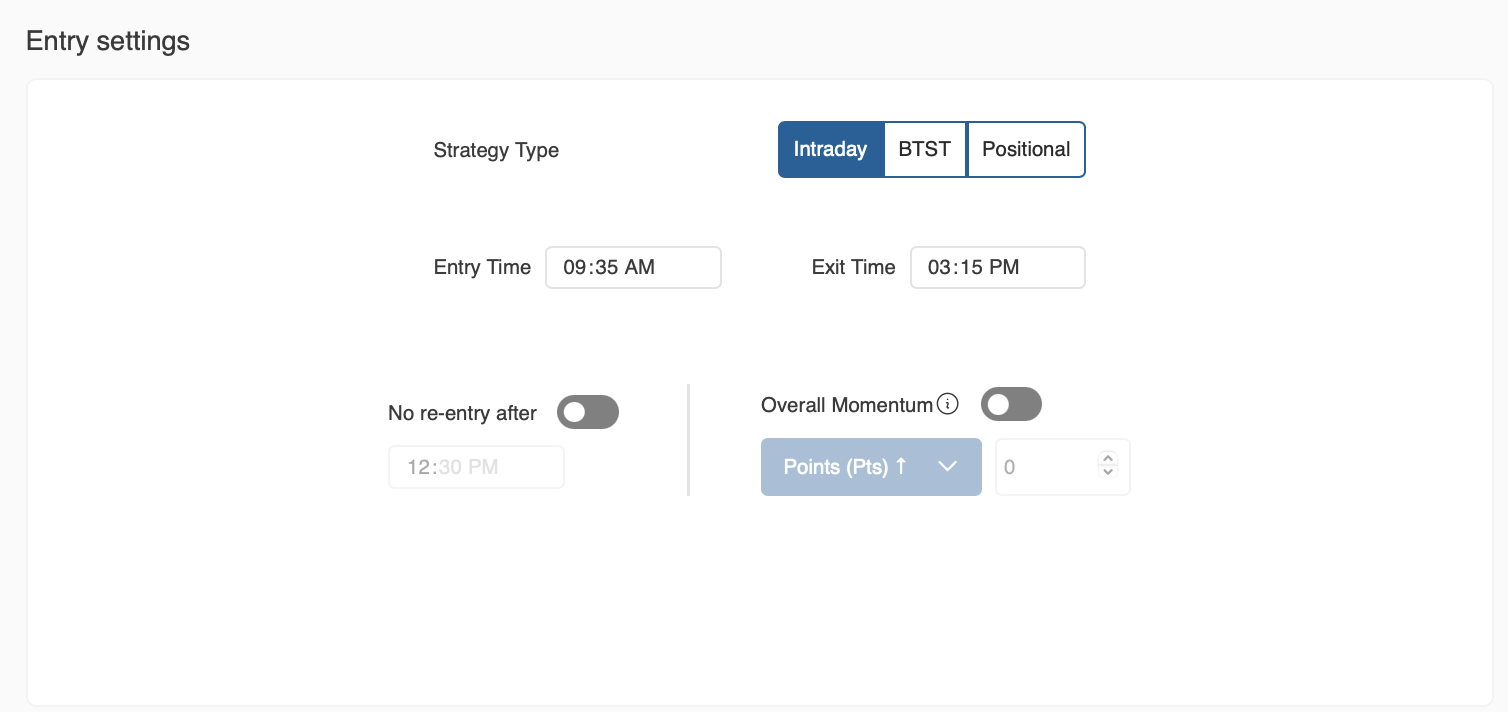Image resolution: width=1508 pixels, height=712 pixels.
Task: Focus the momentum value number input
Action: coord(1045,467)
